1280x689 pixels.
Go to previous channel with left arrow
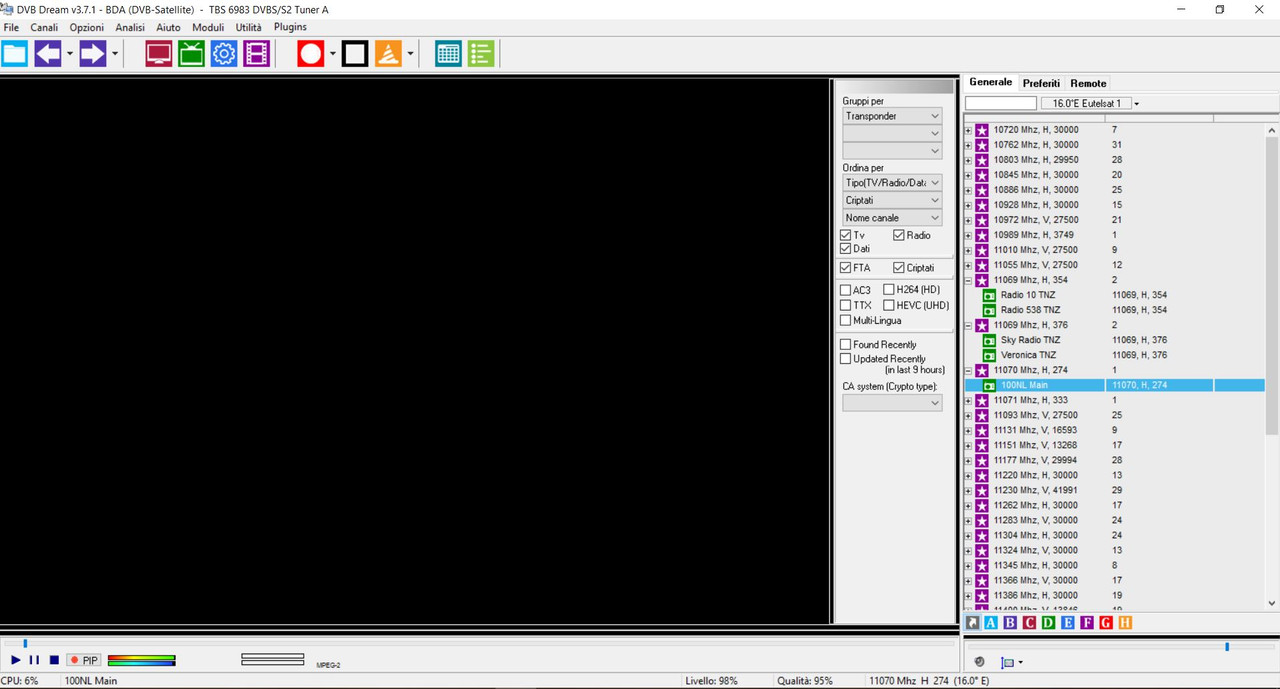48,54
